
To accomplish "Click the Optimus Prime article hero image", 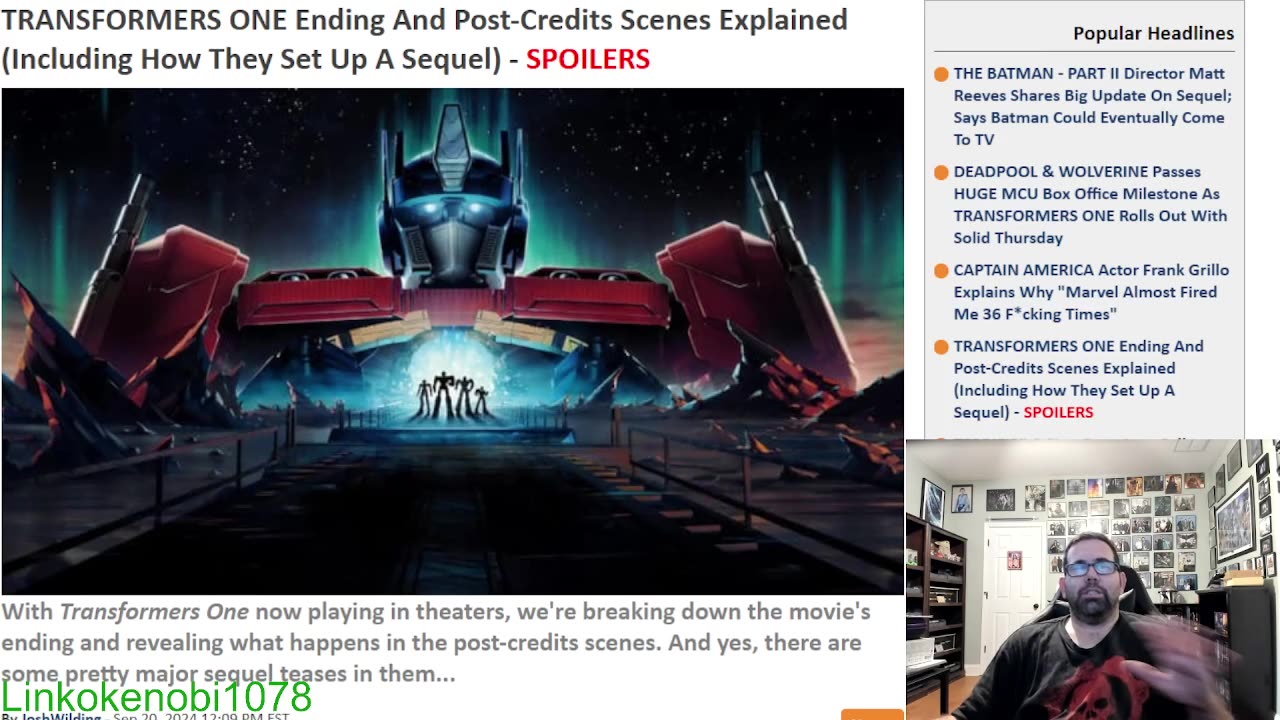I will coord(452,341).
